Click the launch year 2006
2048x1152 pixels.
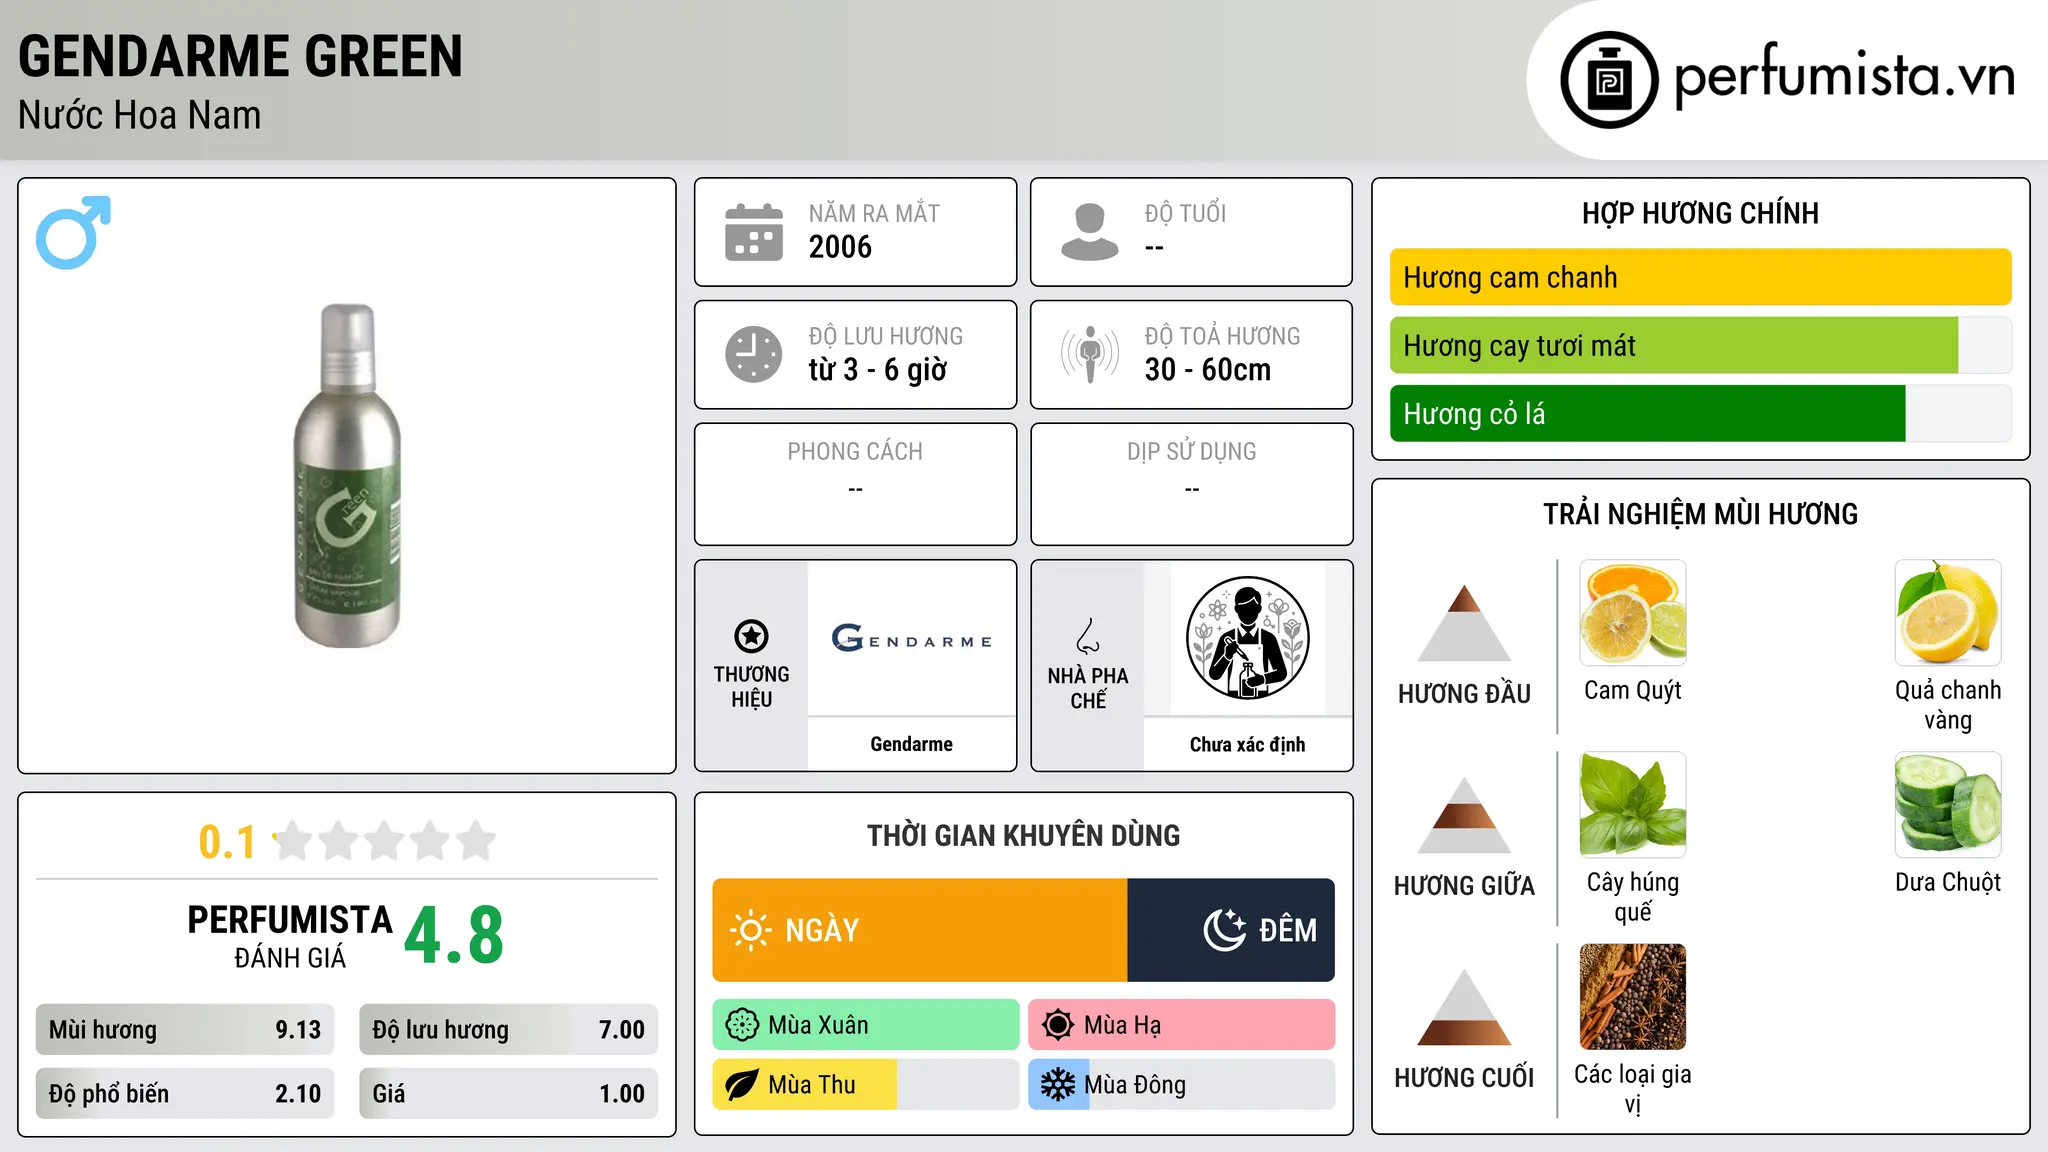click(840, 247)
